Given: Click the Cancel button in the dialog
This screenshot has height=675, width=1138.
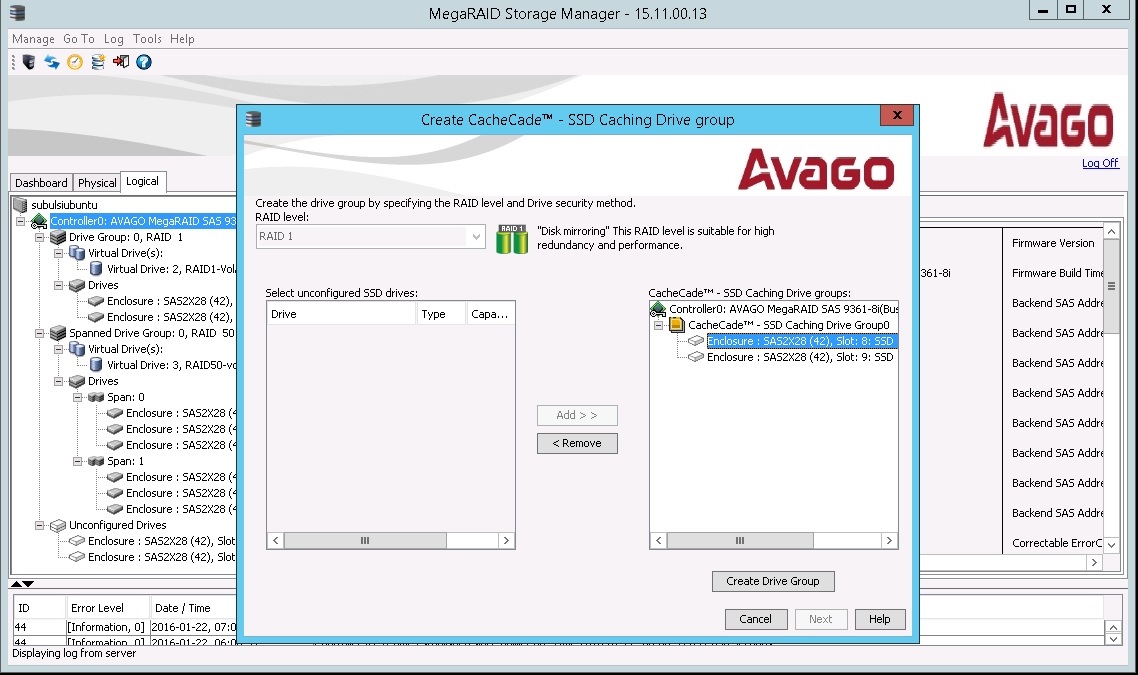Looking at the screenshot, I should (x=756, y=619).
